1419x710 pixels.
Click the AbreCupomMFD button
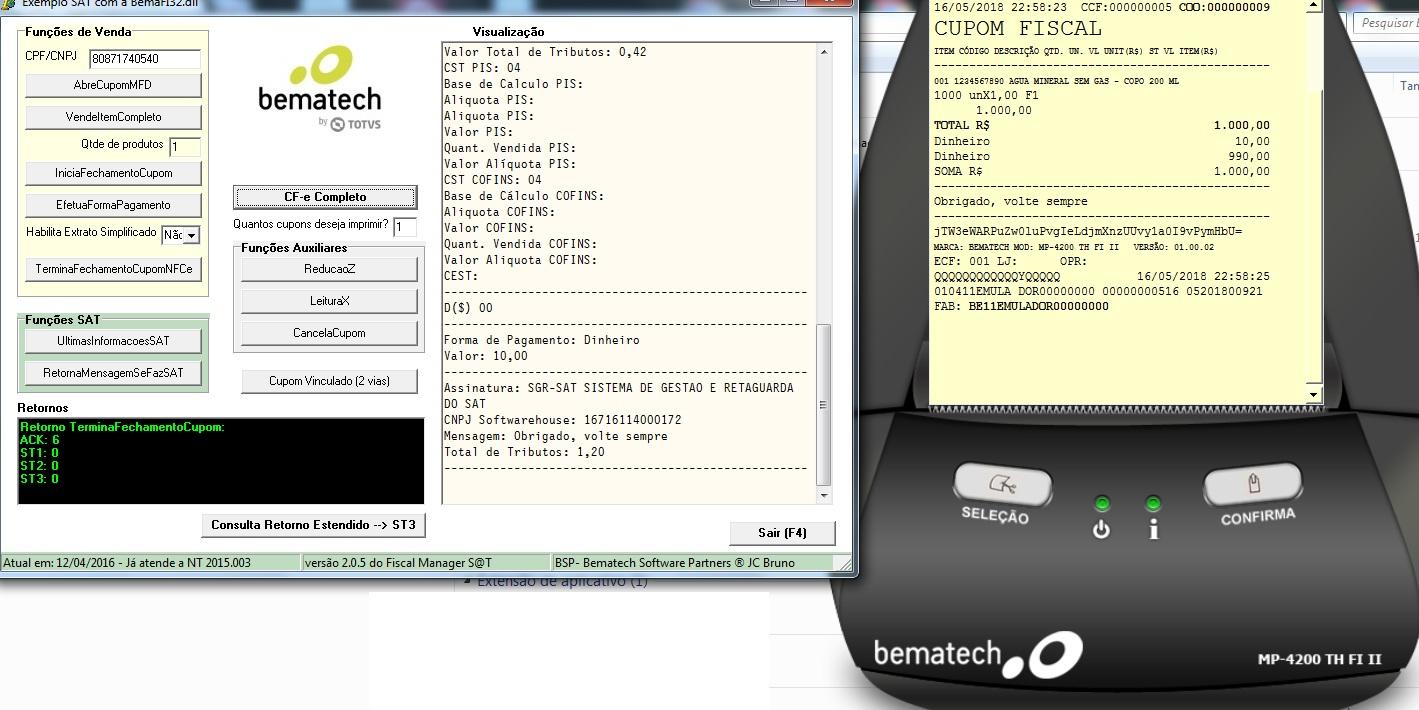point(113,85)
